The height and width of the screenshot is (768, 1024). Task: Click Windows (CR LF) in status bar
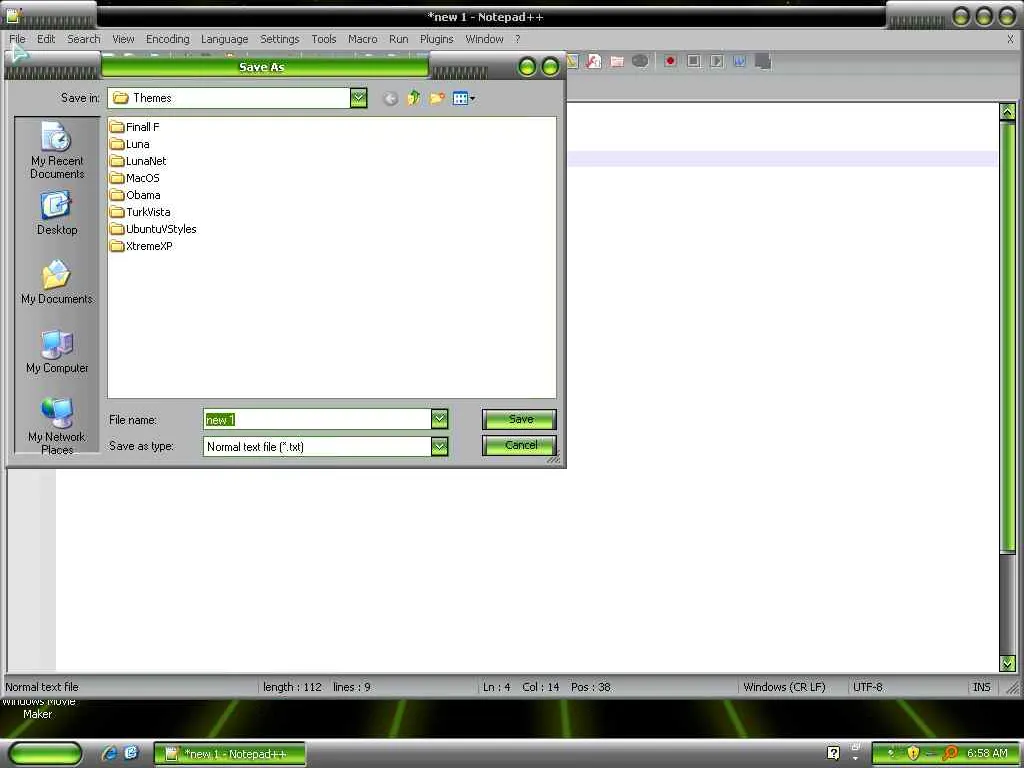pyautogui.click(x=784, y=687)
